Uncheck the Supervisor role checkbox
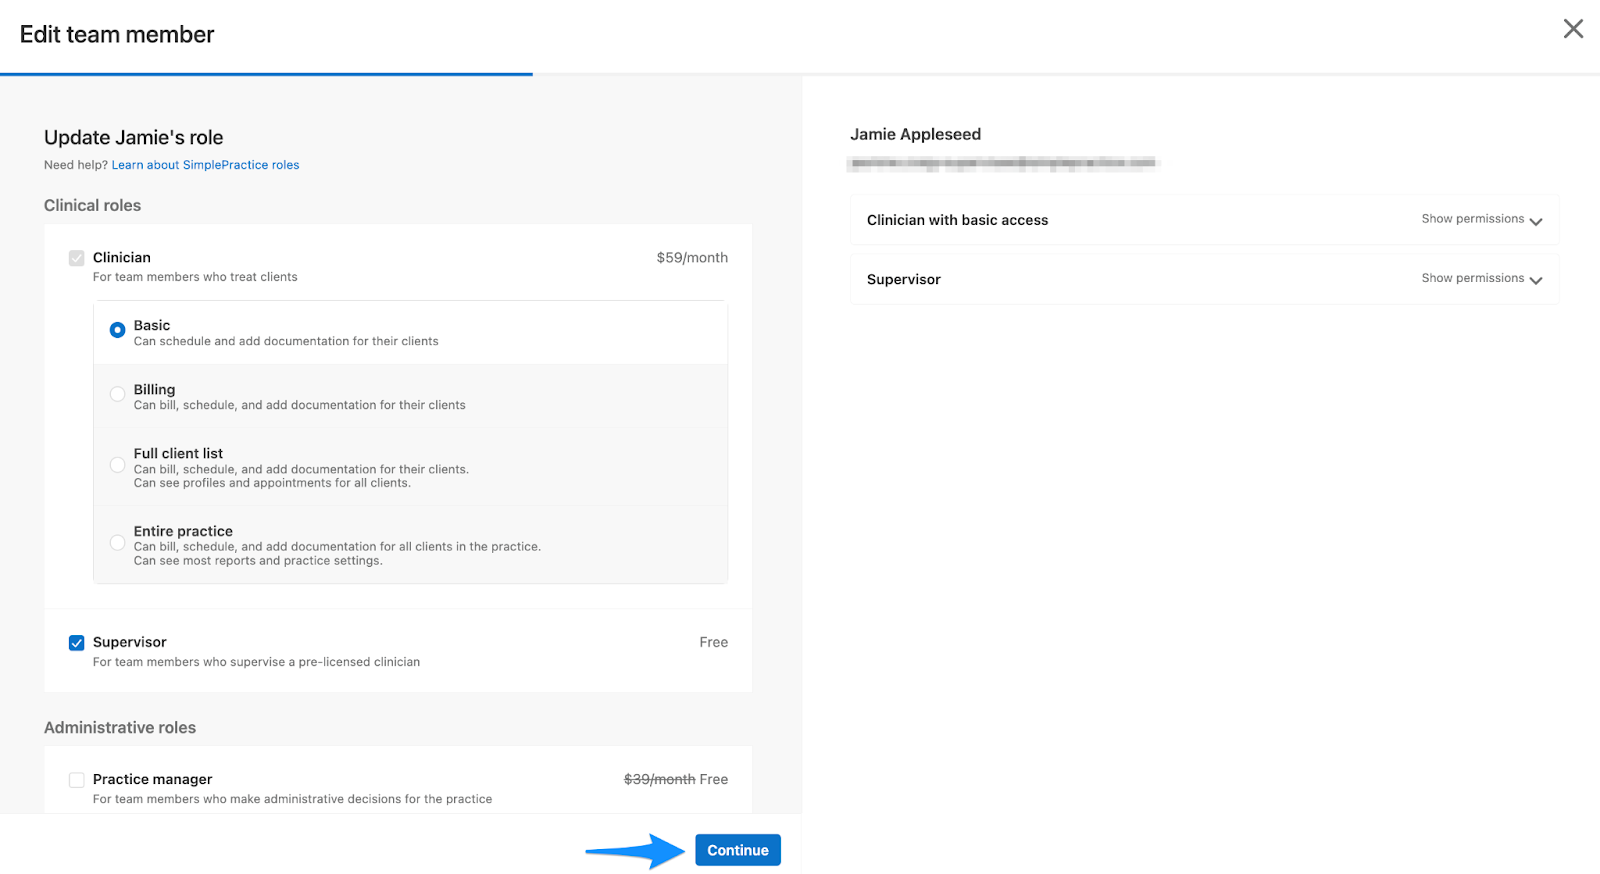The image size is (1600, 874). point(77,643)
